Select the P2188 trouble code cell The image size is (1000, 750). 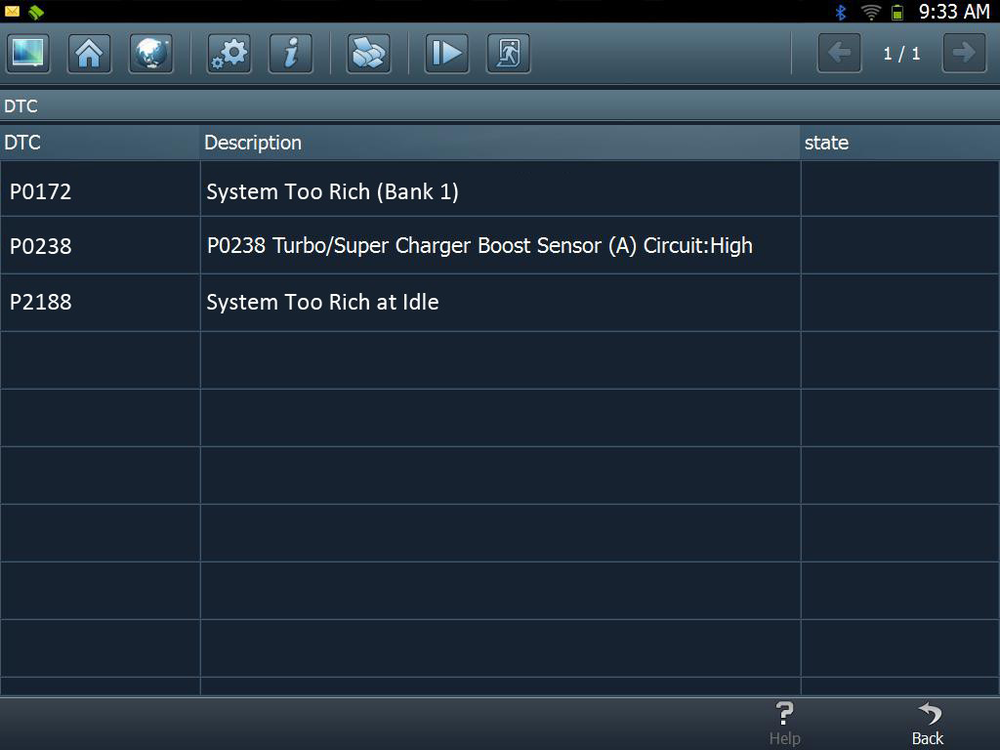(x=41, y=302)
